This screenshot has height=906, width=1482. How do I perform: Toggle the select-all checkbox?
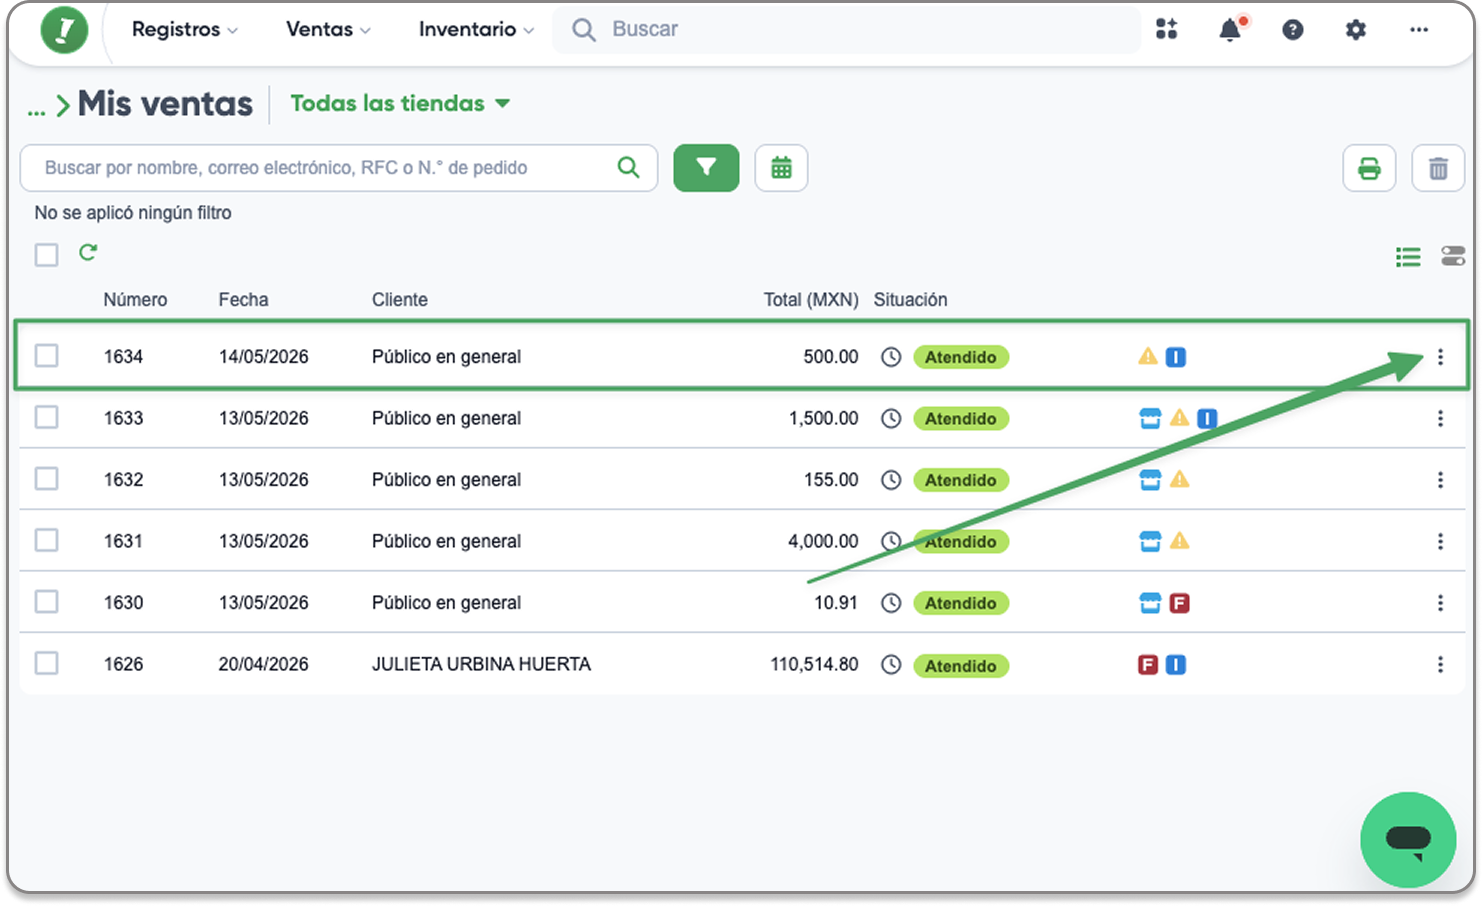coord(46,254)
